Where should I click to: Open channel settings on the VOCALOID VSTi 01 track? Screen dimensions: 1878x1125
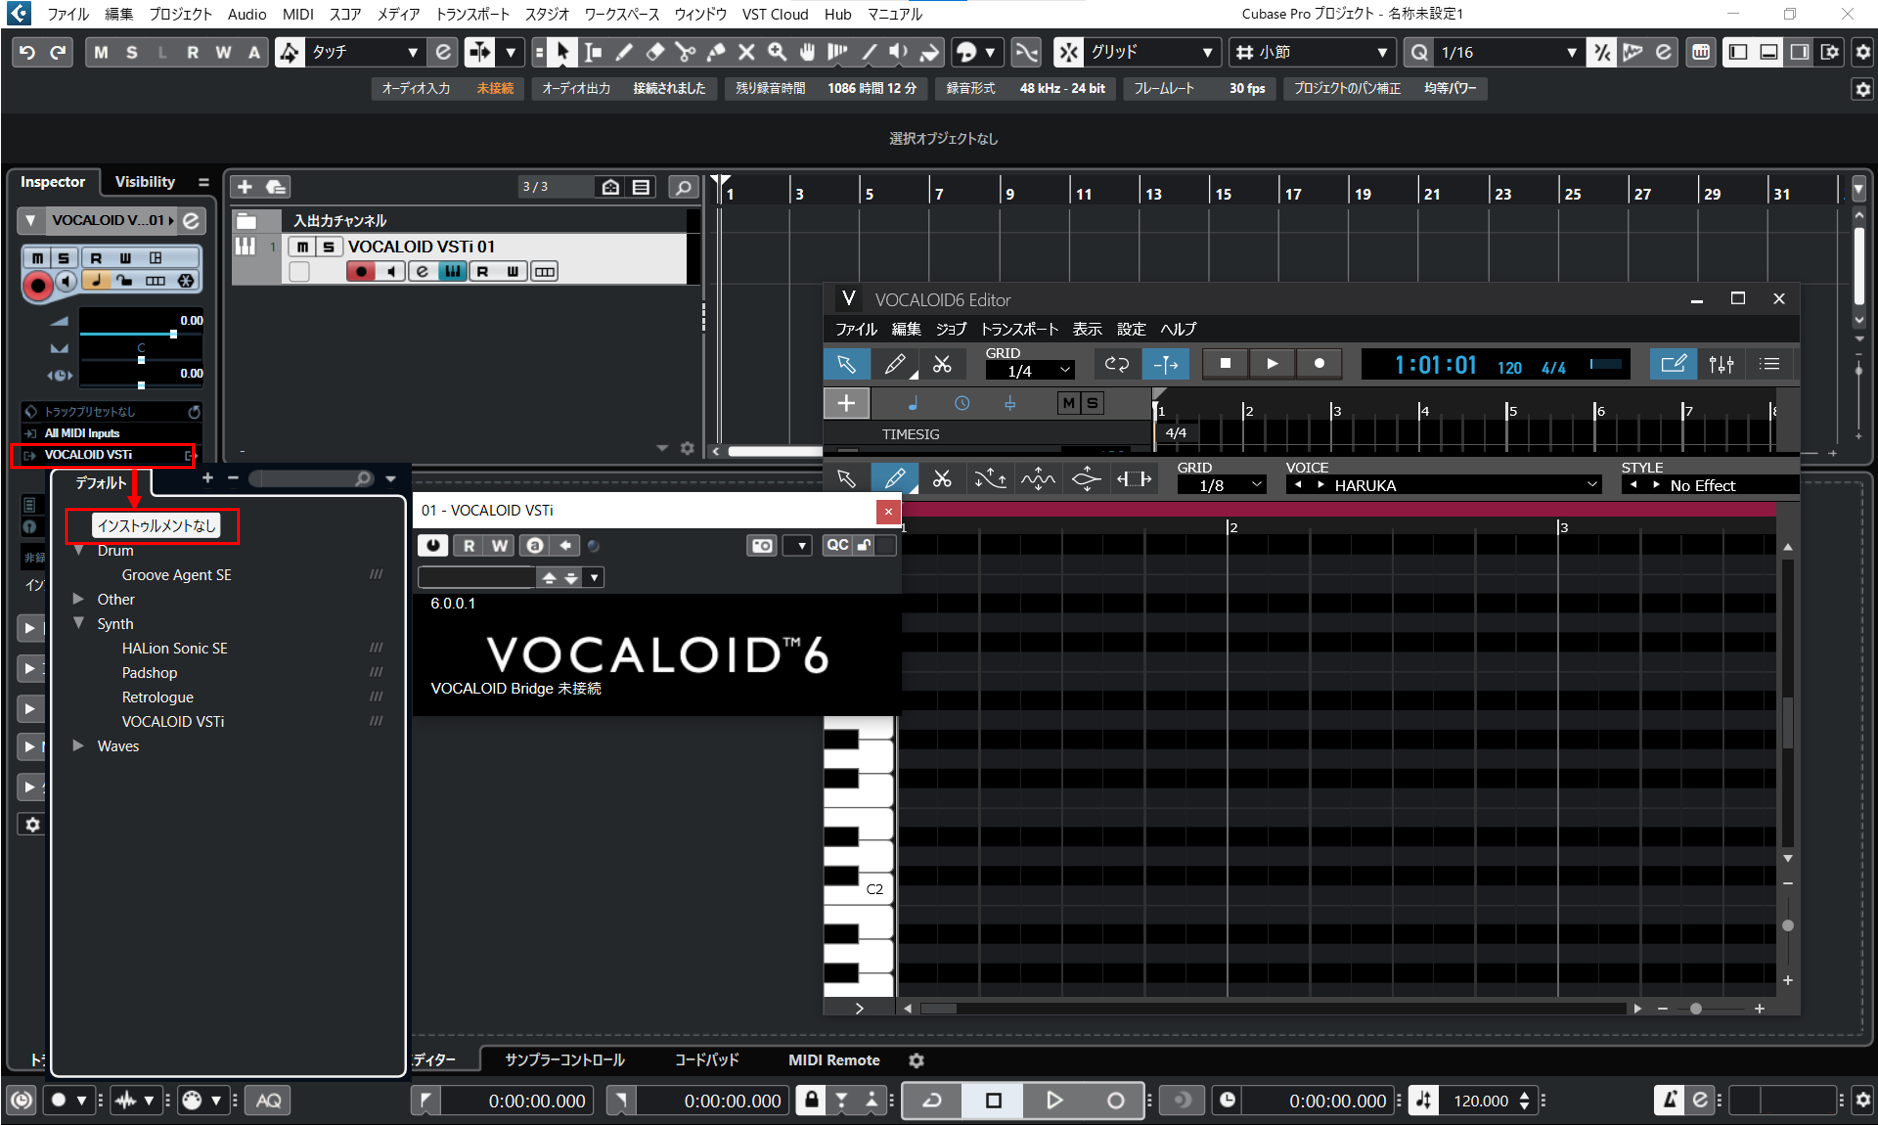423,270
